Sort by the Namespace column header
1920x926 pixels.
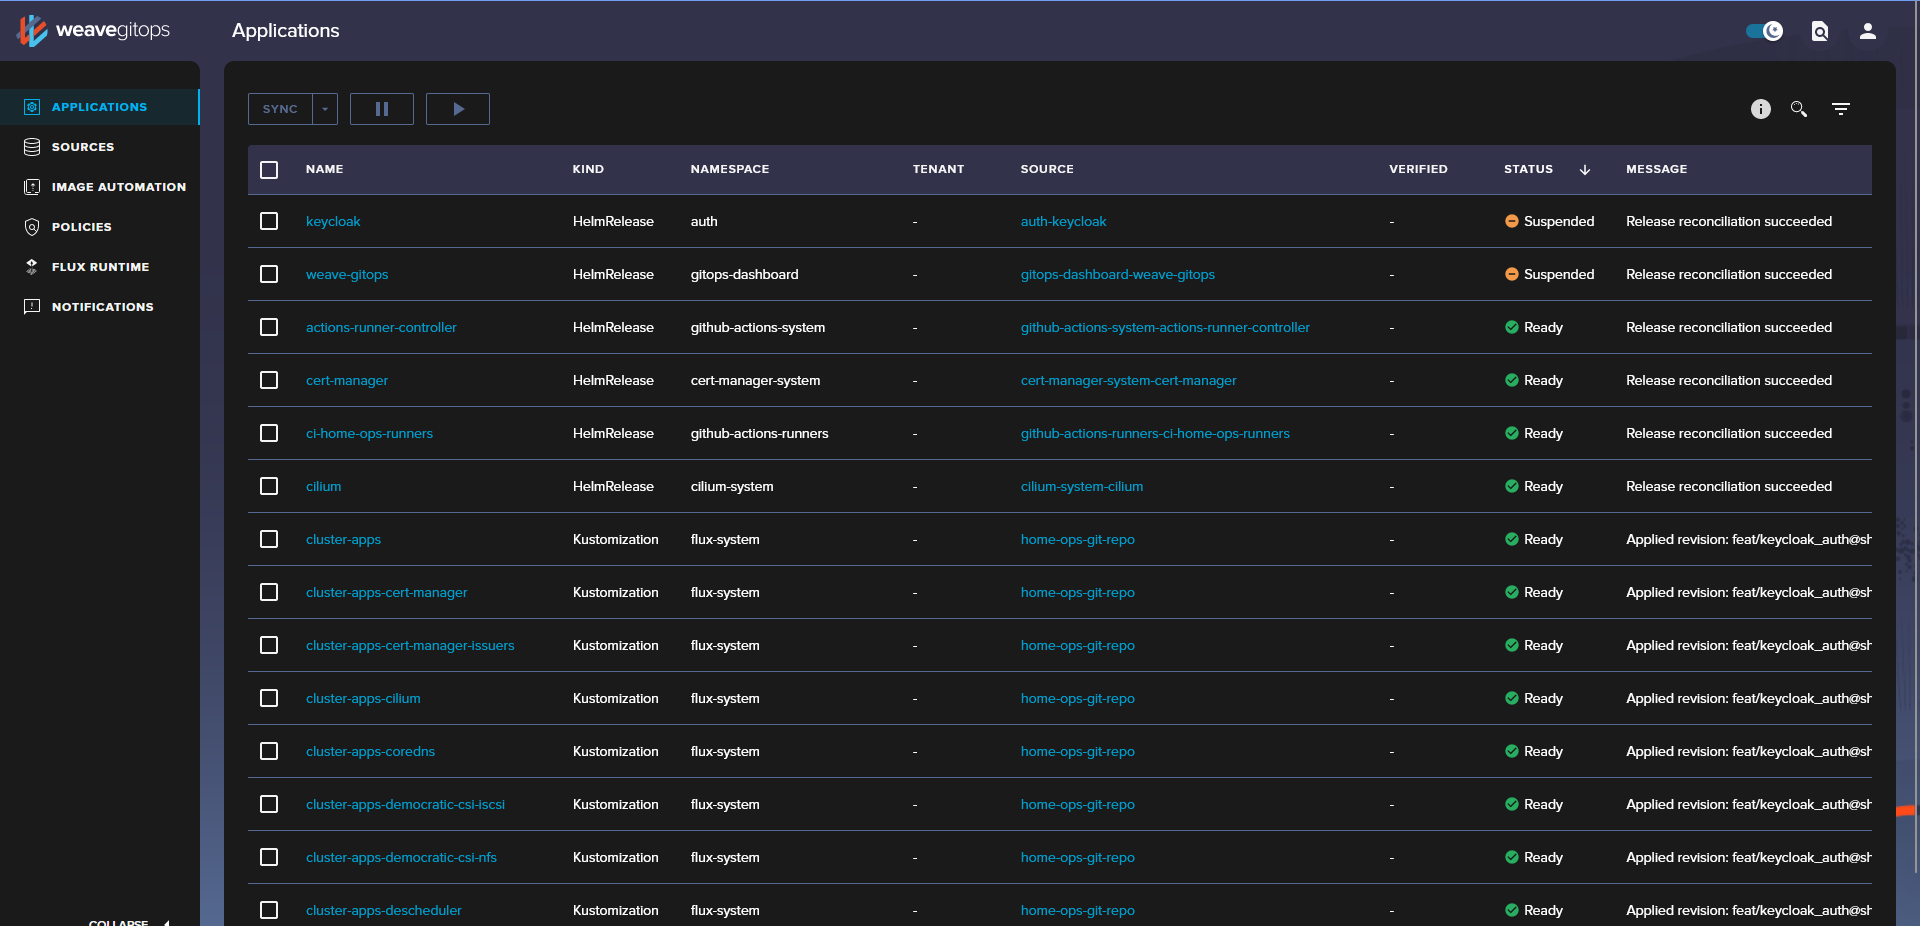(730, 169)
